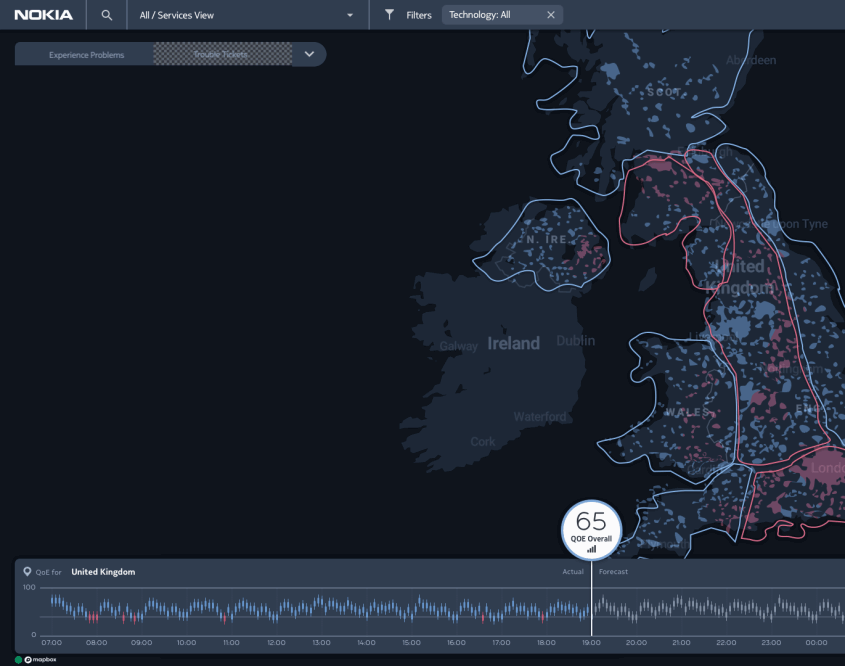Click the Forecast label on the timeline

coord(613,572)
